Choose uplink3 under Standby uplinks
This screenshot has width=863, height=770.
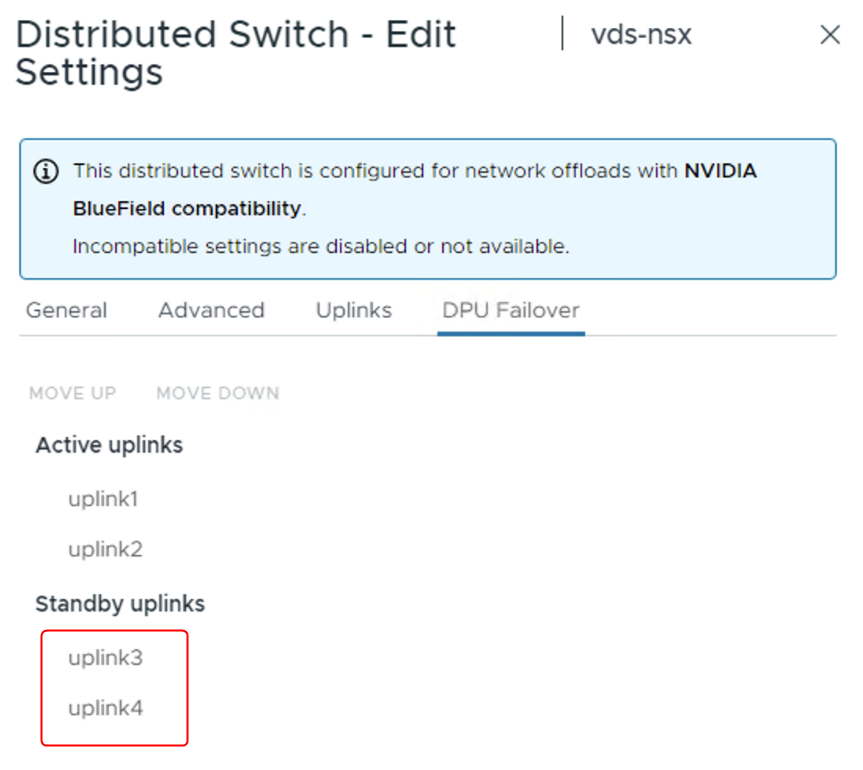pos(105,658)
